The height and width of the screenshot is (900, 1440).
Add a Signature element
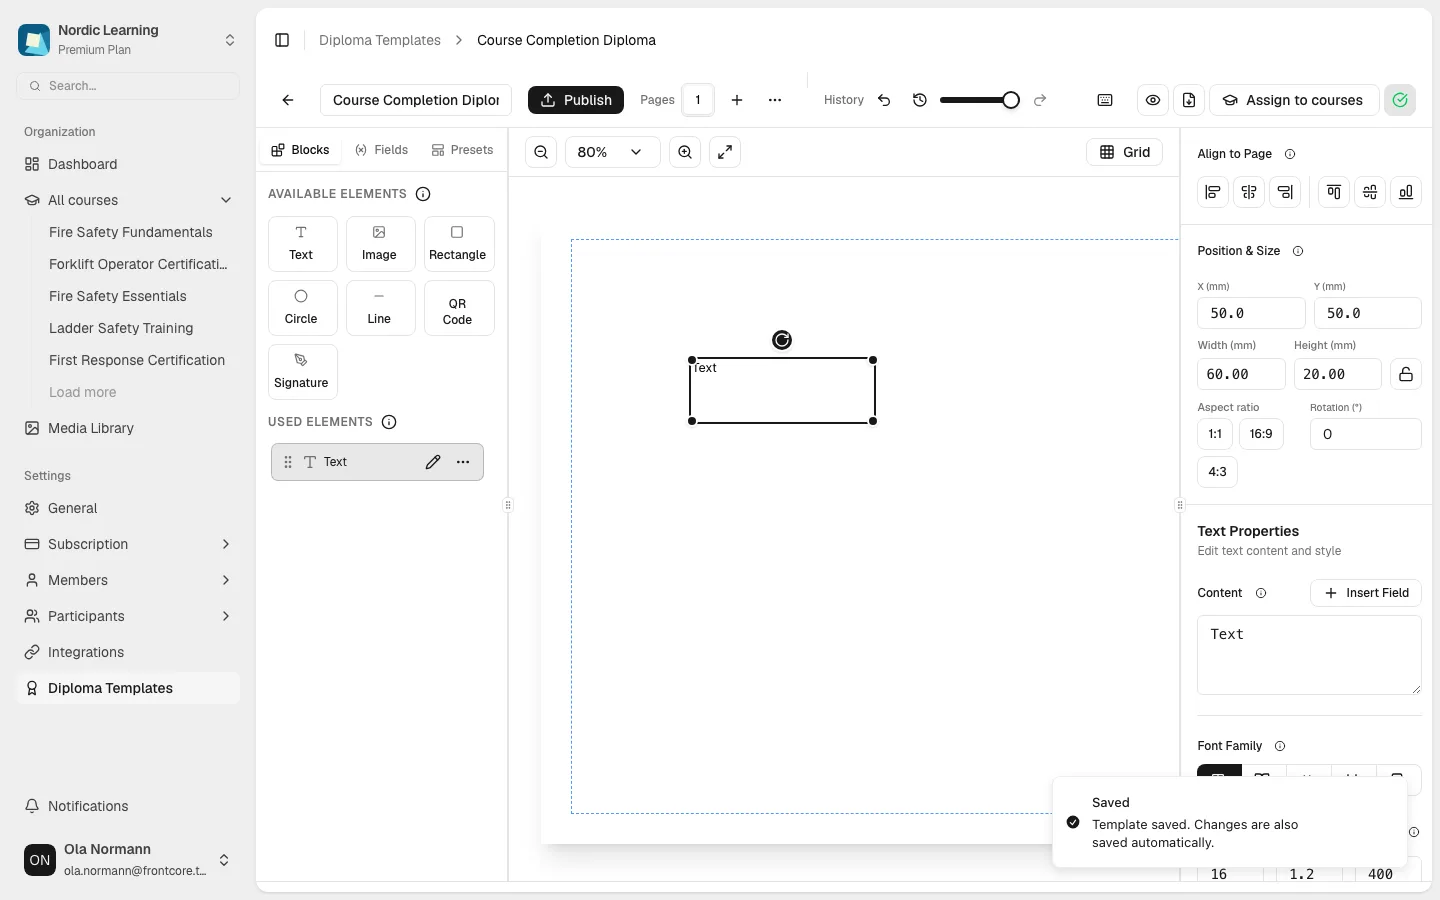[301, 372]
